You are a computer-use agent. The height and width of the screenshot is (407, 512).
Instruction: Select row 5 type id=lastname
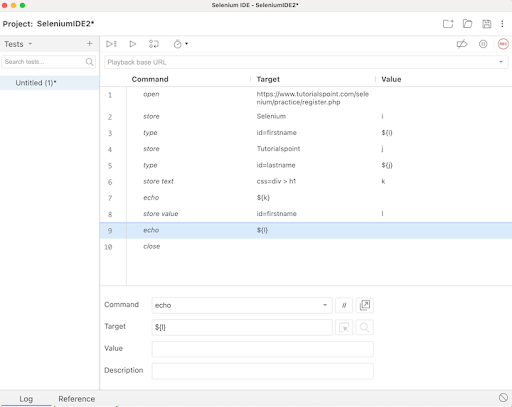(306, 165)
